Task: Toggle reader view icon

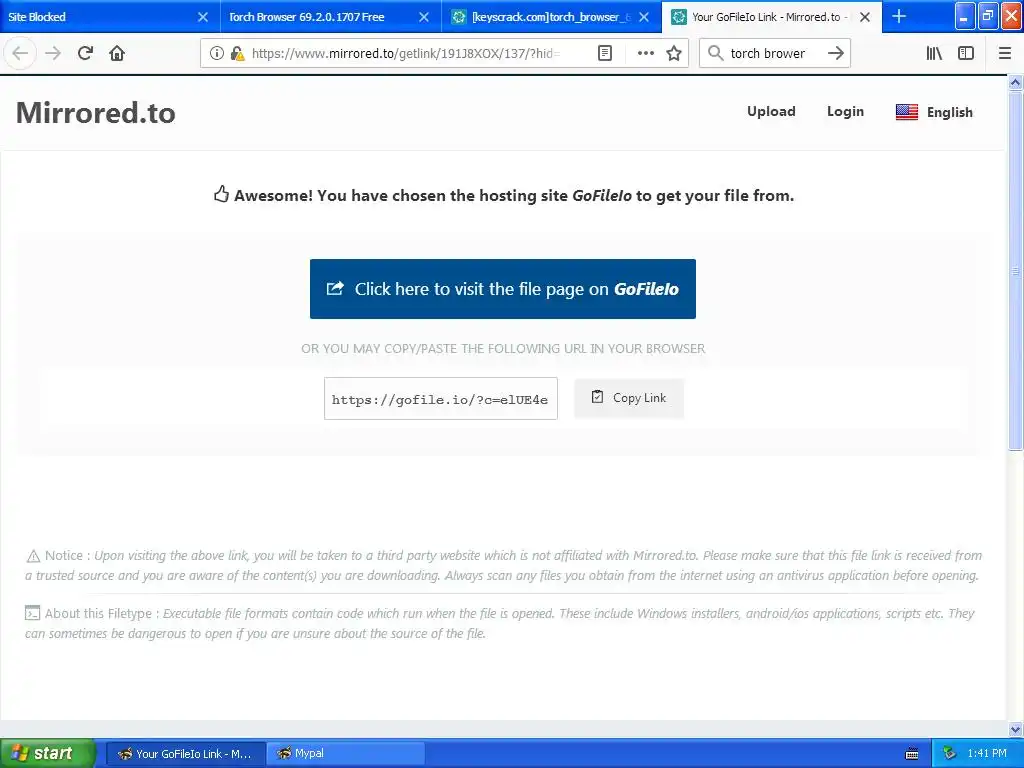Action: click(605, 54)
